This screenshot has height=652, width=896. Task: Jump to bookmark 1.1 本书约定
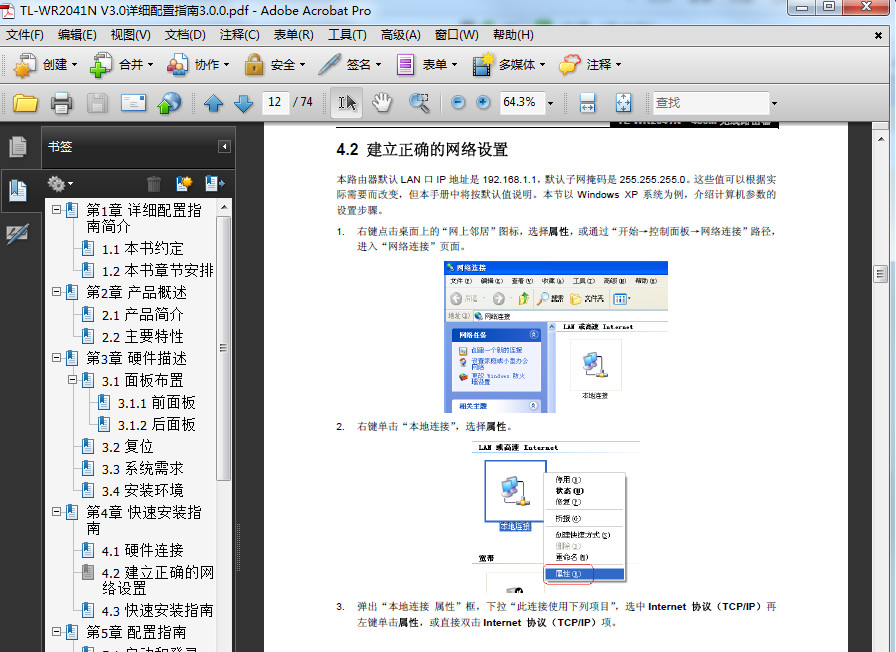pyautogui.click(x=142, y=249)
